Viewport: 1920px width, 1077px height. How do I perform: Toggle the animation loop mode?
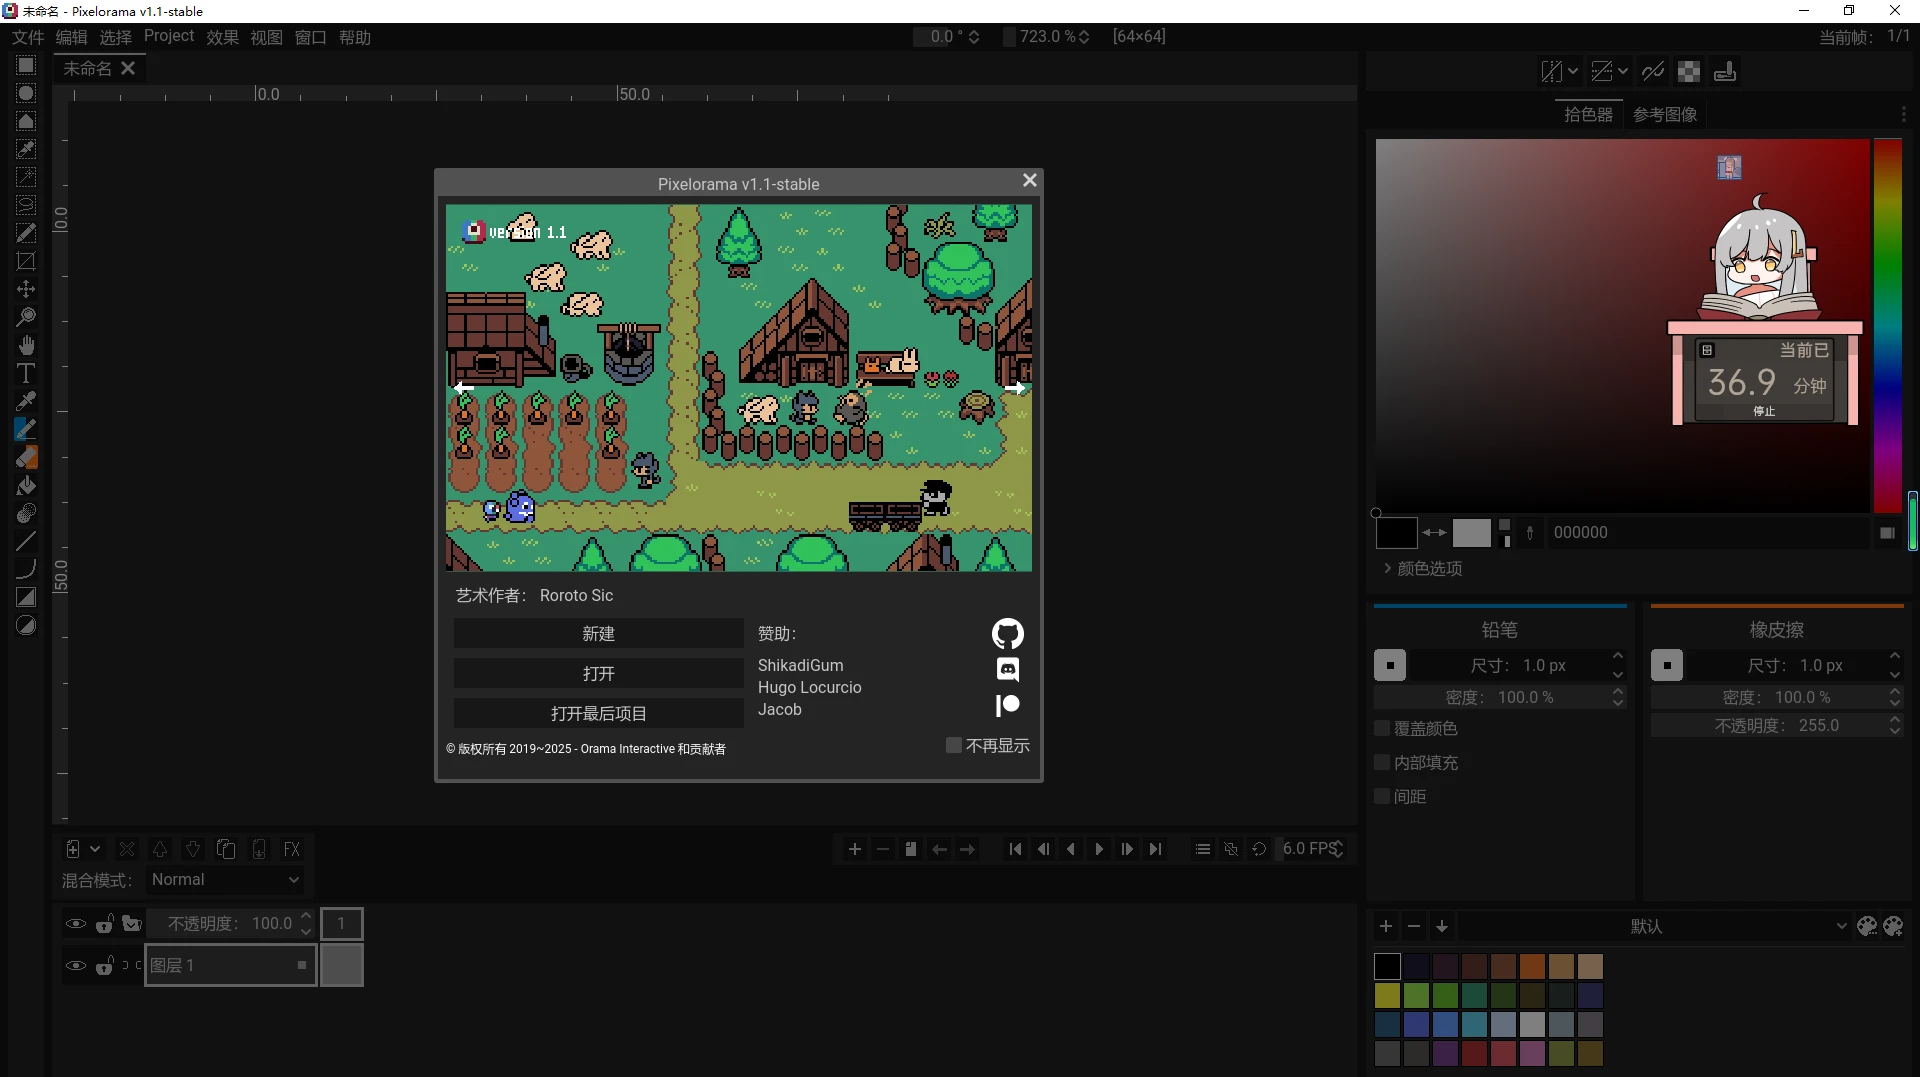[x=1259, y=849]
